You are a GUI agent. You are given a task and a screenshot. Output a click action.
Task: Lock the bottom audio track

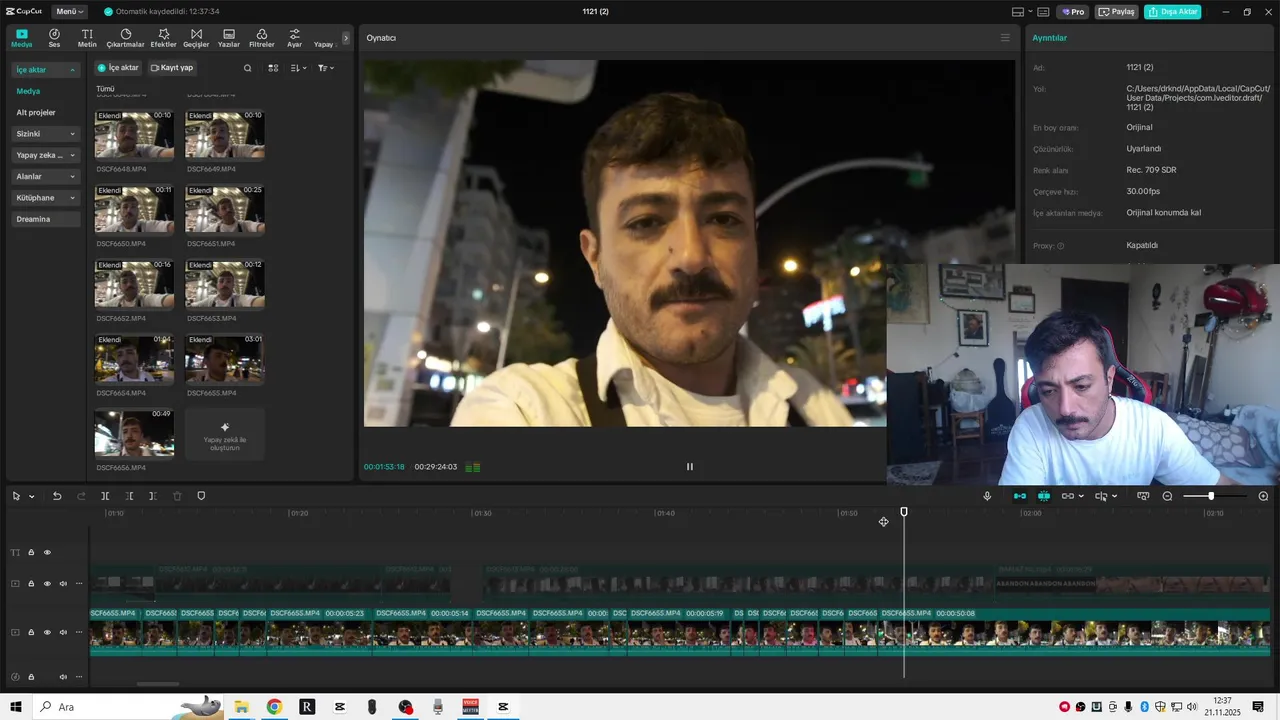(31, 677)
